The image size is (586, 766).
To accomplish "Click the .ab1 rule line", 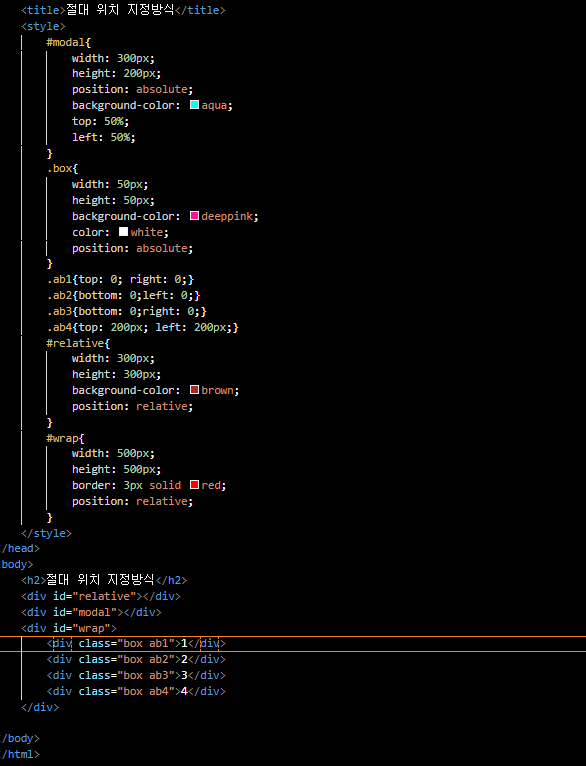I will pyautogui.click(x=120, y=279).
